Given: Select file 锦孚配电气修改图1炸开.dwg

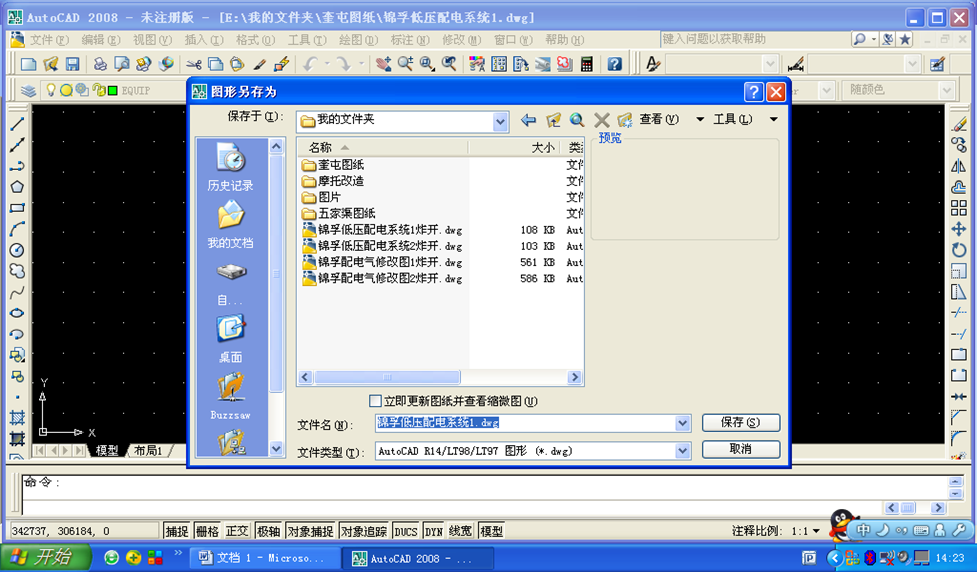Looking at the screenshot, I should point(383,262).
